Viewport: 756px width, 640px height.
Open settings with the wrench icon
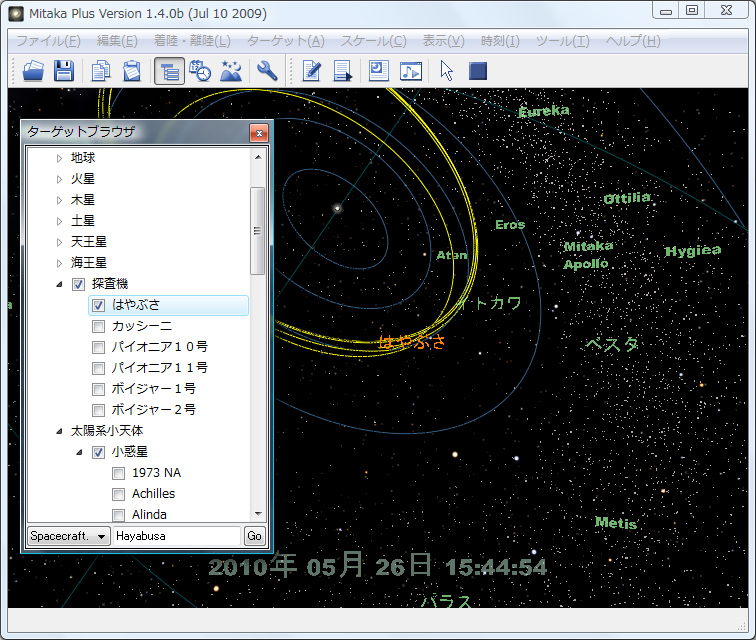click(x=267, y=71)
